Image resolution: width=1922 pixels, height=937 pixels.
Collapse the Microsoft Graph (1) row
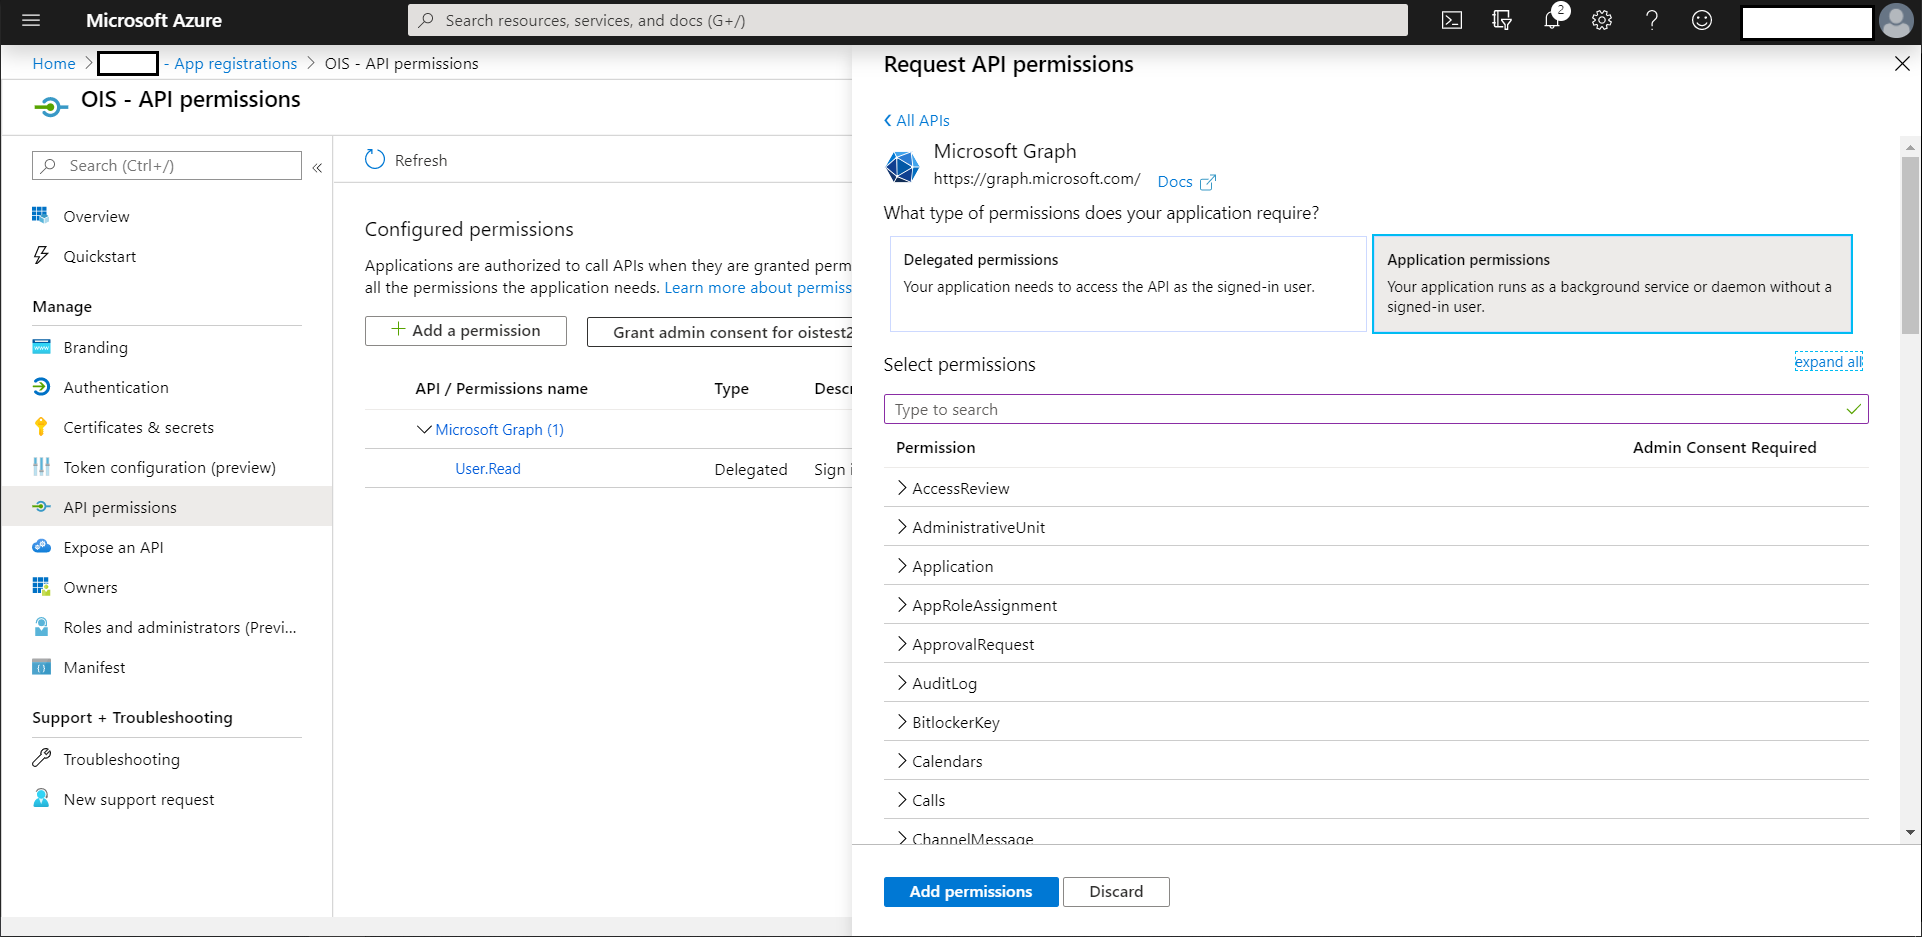coord(424,429)
